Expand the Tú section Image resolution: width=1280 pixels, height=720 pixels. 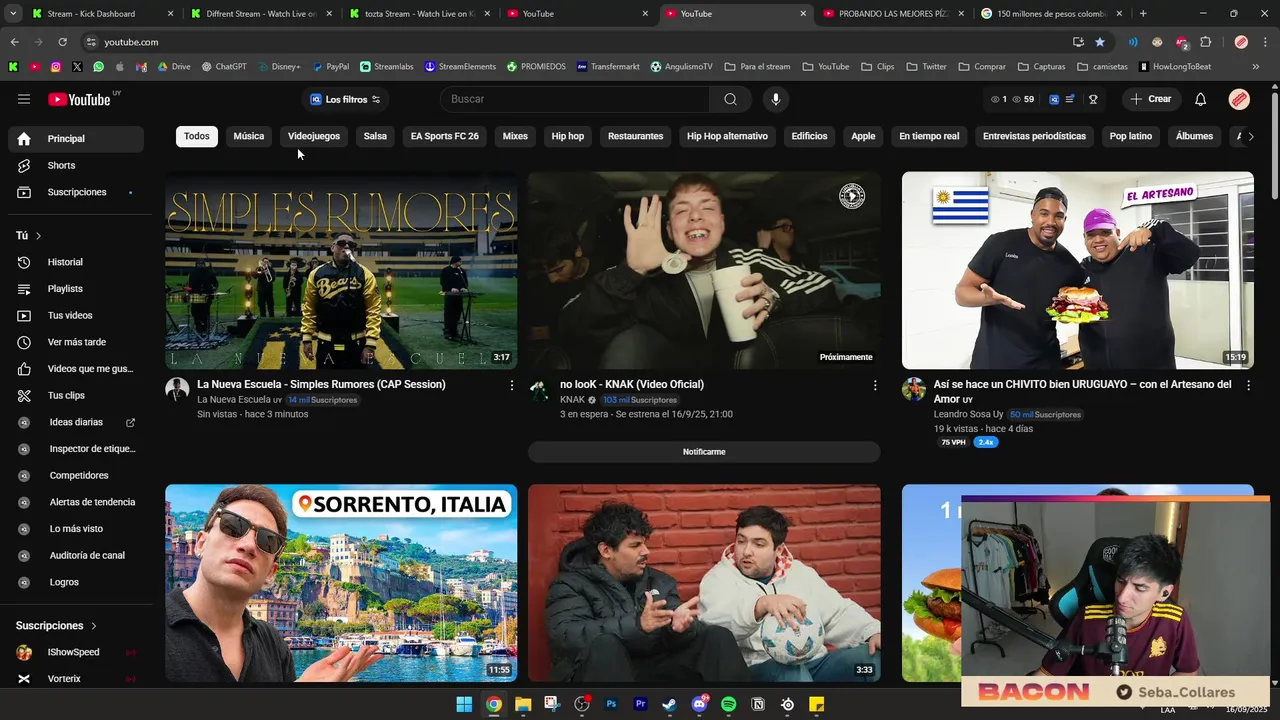click(29, 236)
